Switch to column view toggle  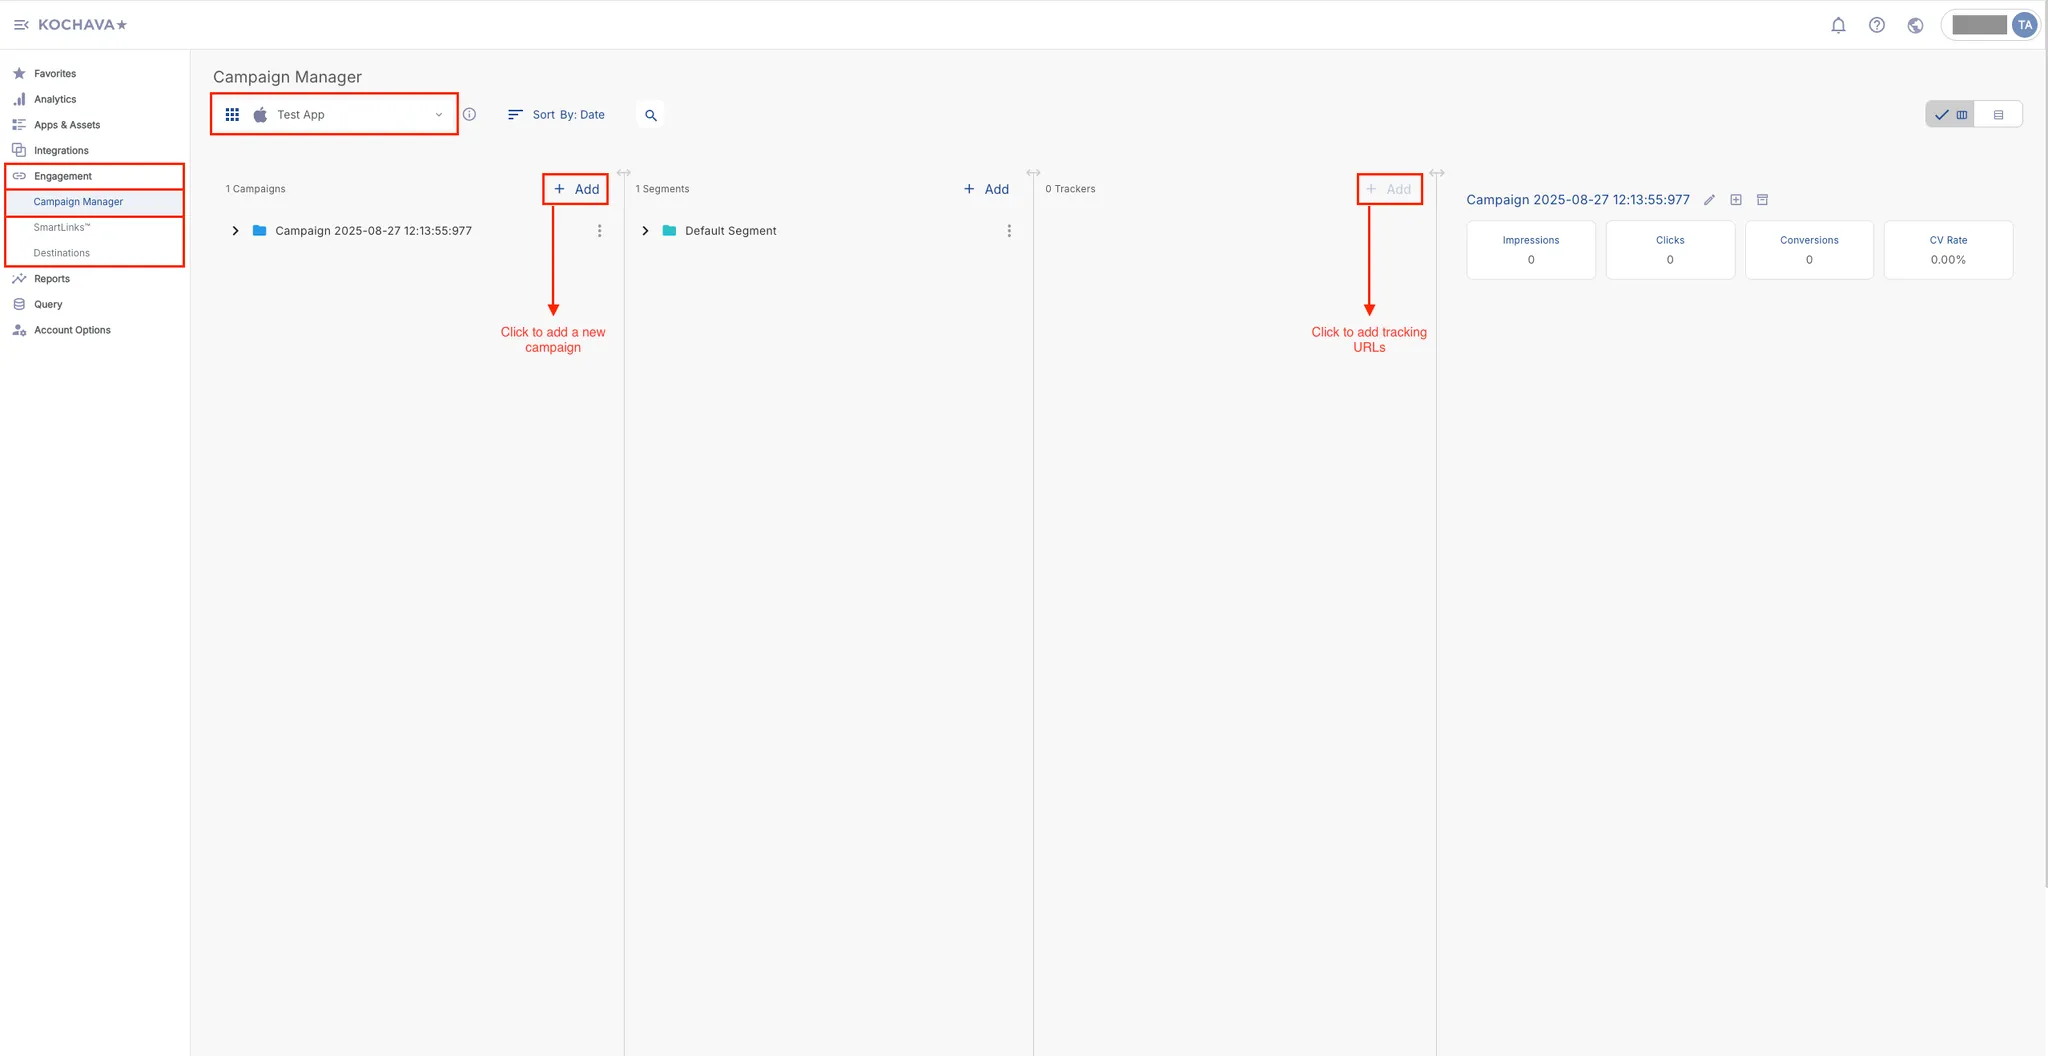click(x=1951, y=114)
